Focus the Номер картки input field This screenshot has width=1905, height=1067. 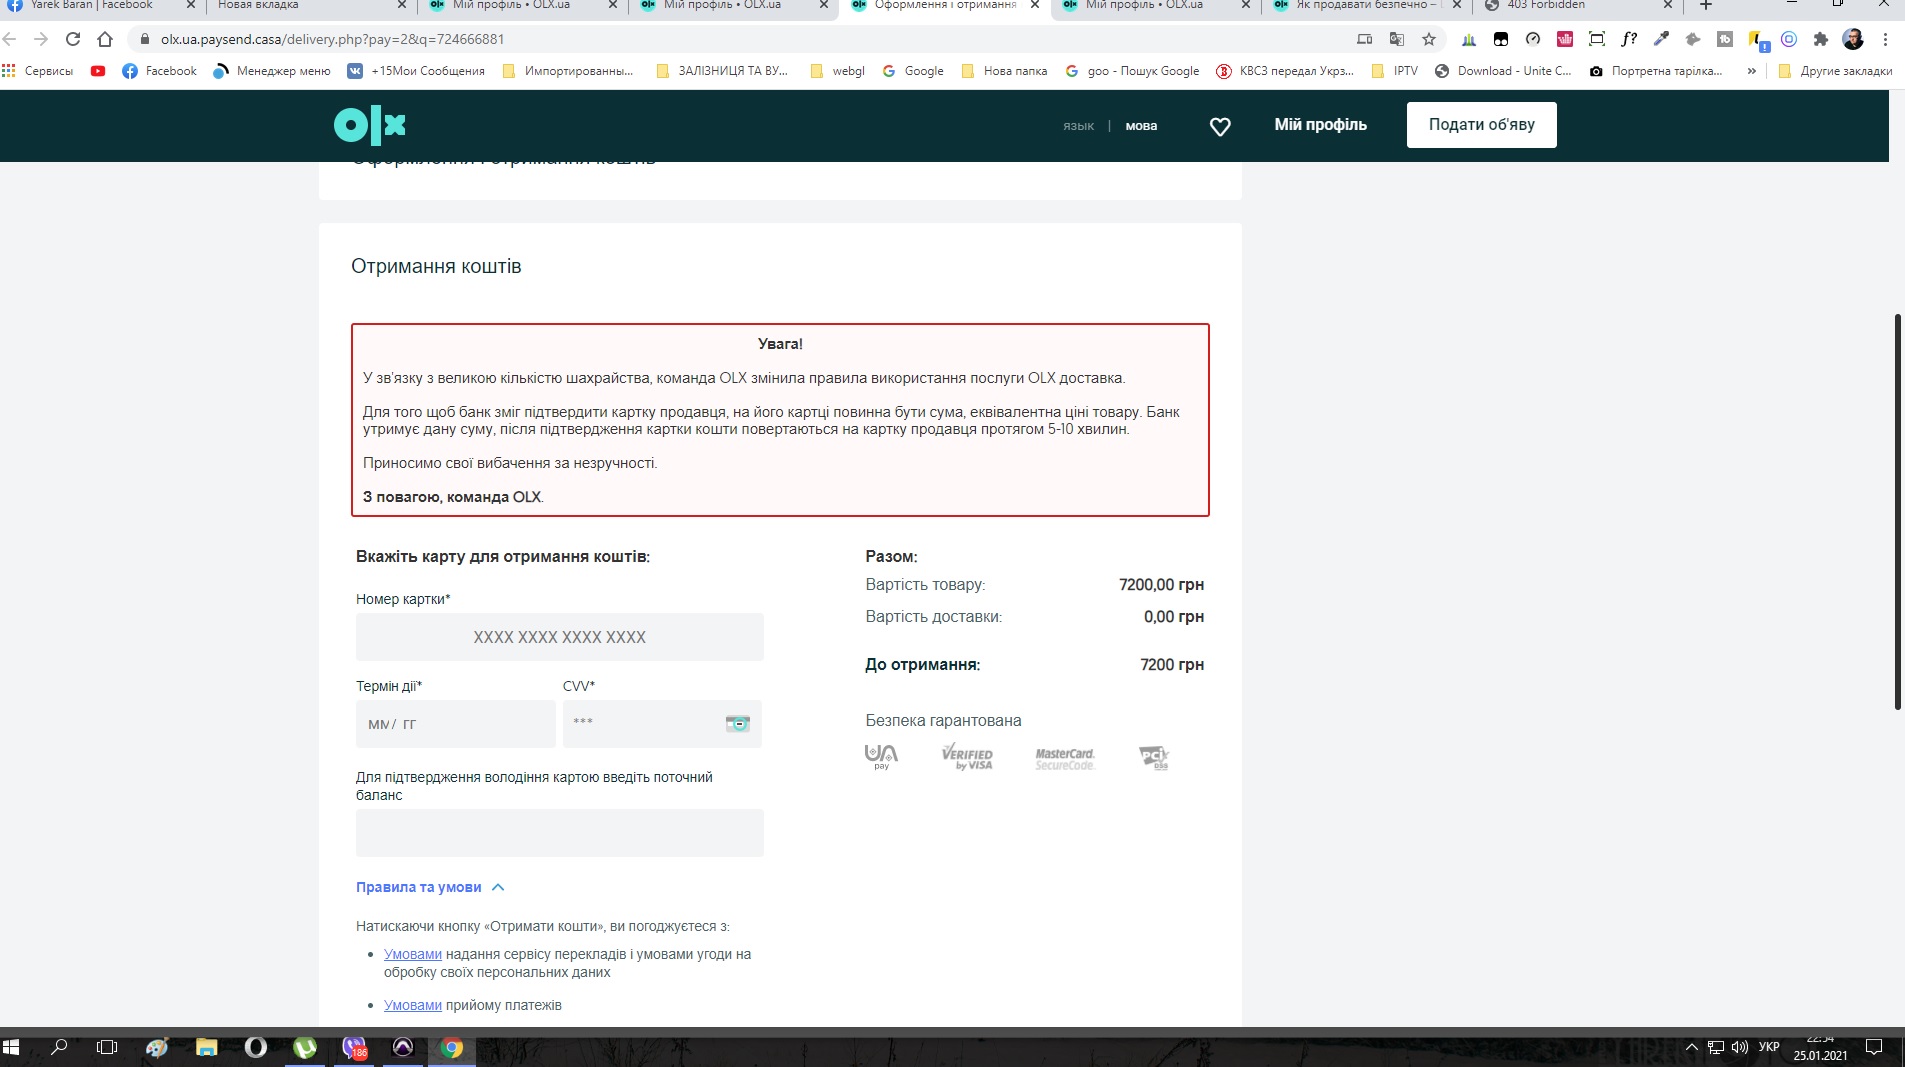coord(559,637)
